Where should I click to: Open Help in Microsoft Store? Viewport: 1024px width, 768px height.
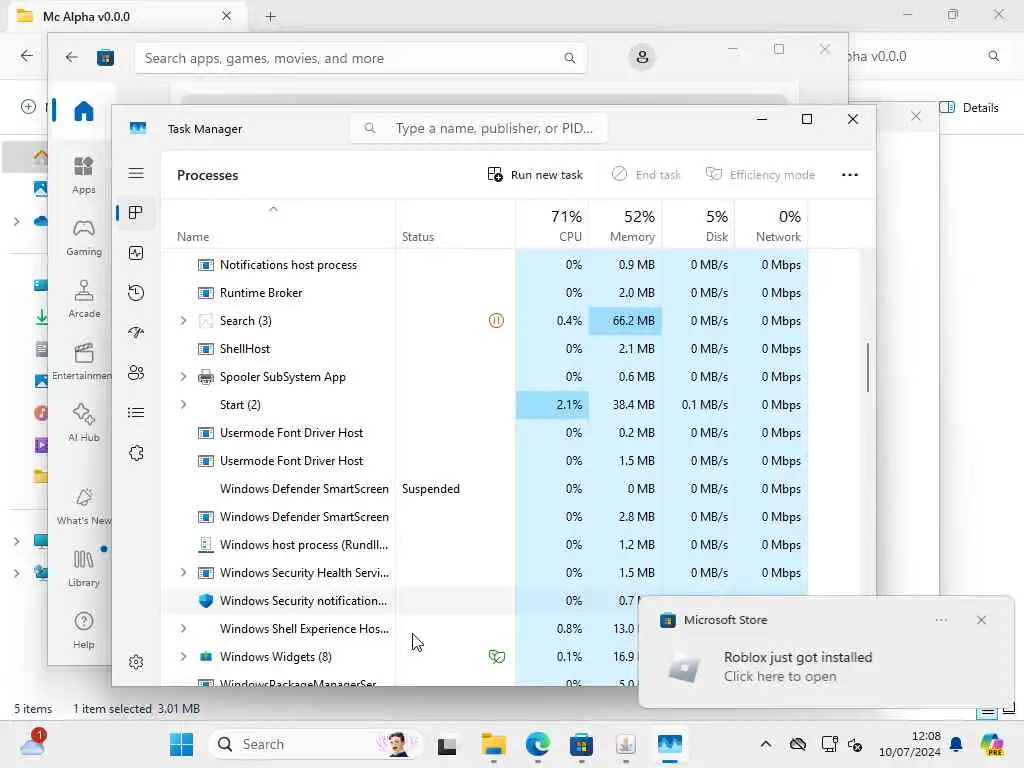pyautogui.click(x=84, y=631)
